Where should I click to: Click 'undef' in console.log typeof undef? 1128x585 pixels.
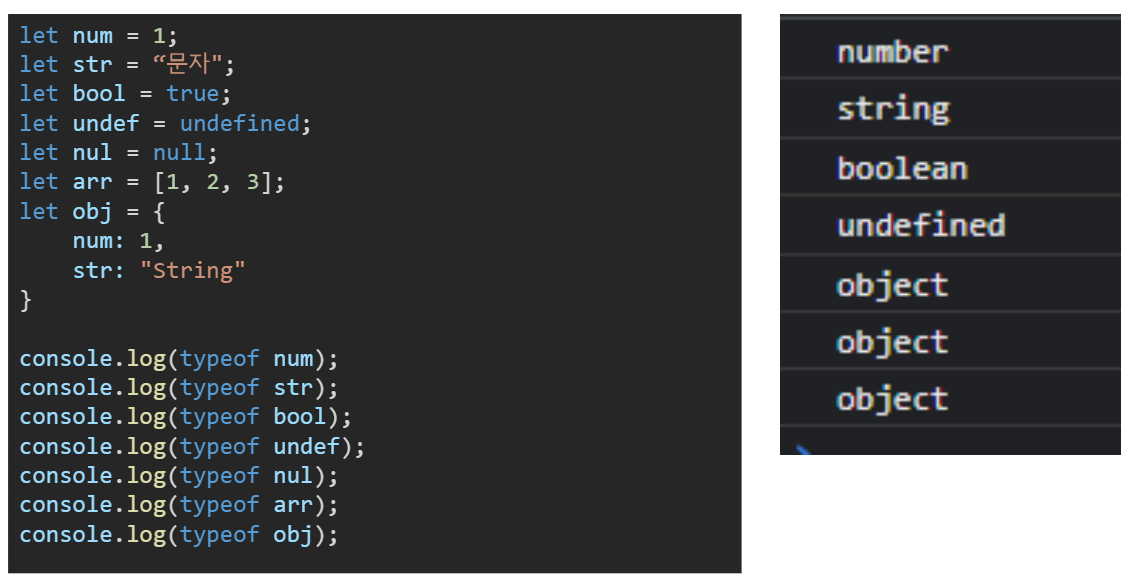click(306, 447)
